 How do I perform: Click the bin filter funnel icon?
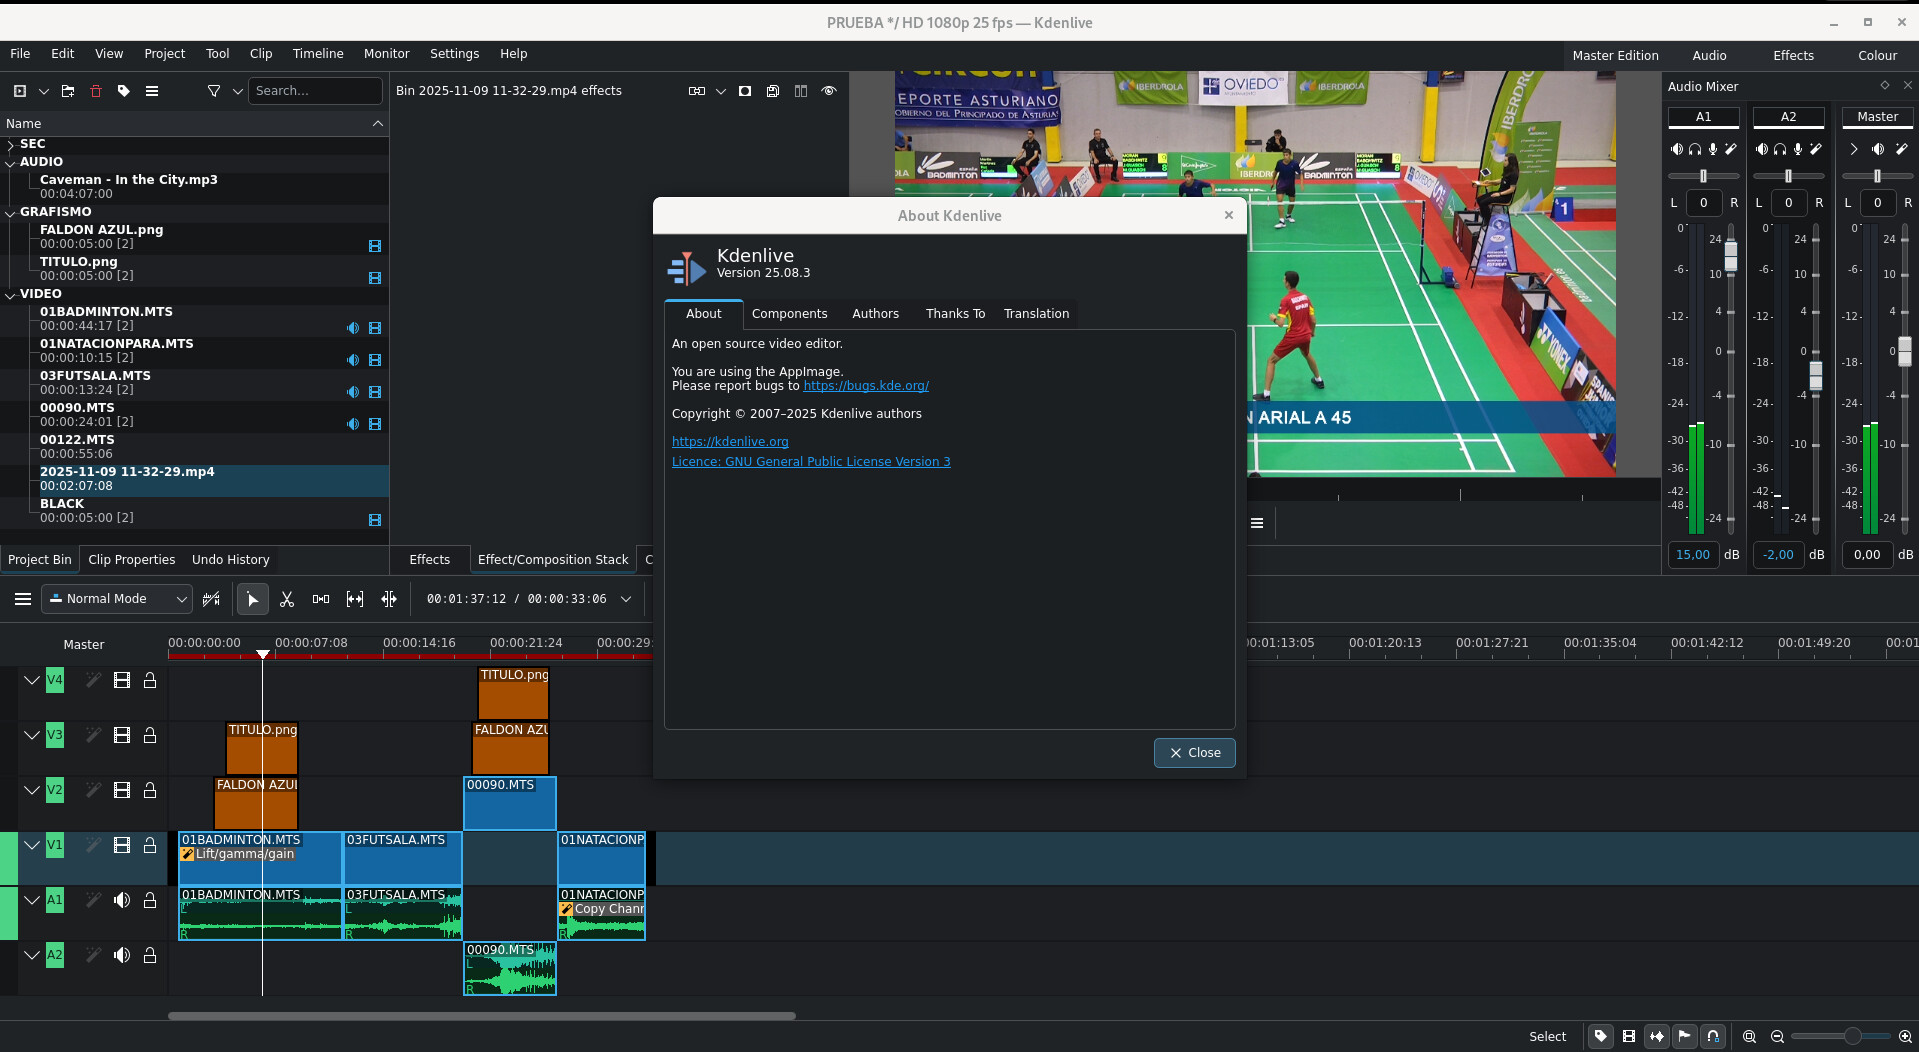213,91
